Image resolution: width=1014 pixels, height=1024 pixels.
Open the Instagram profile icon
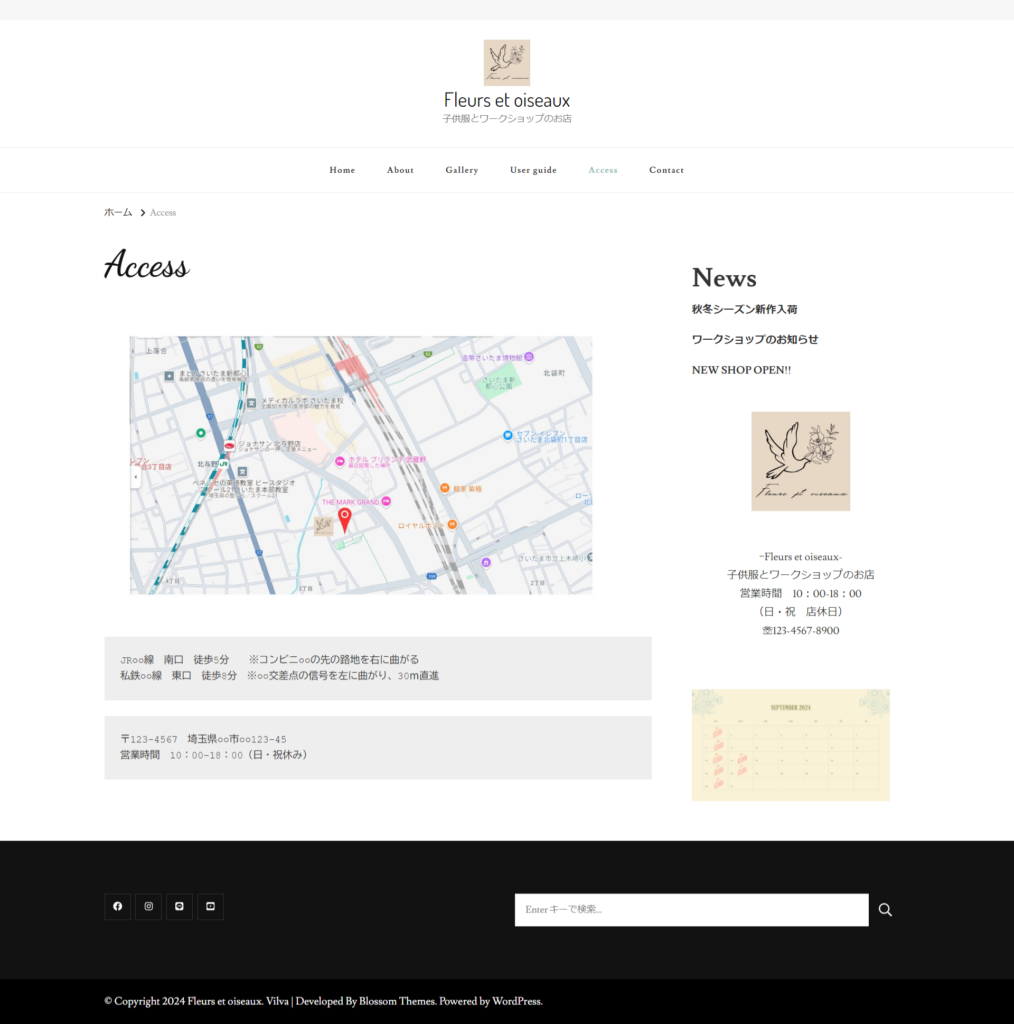point(148,906)
